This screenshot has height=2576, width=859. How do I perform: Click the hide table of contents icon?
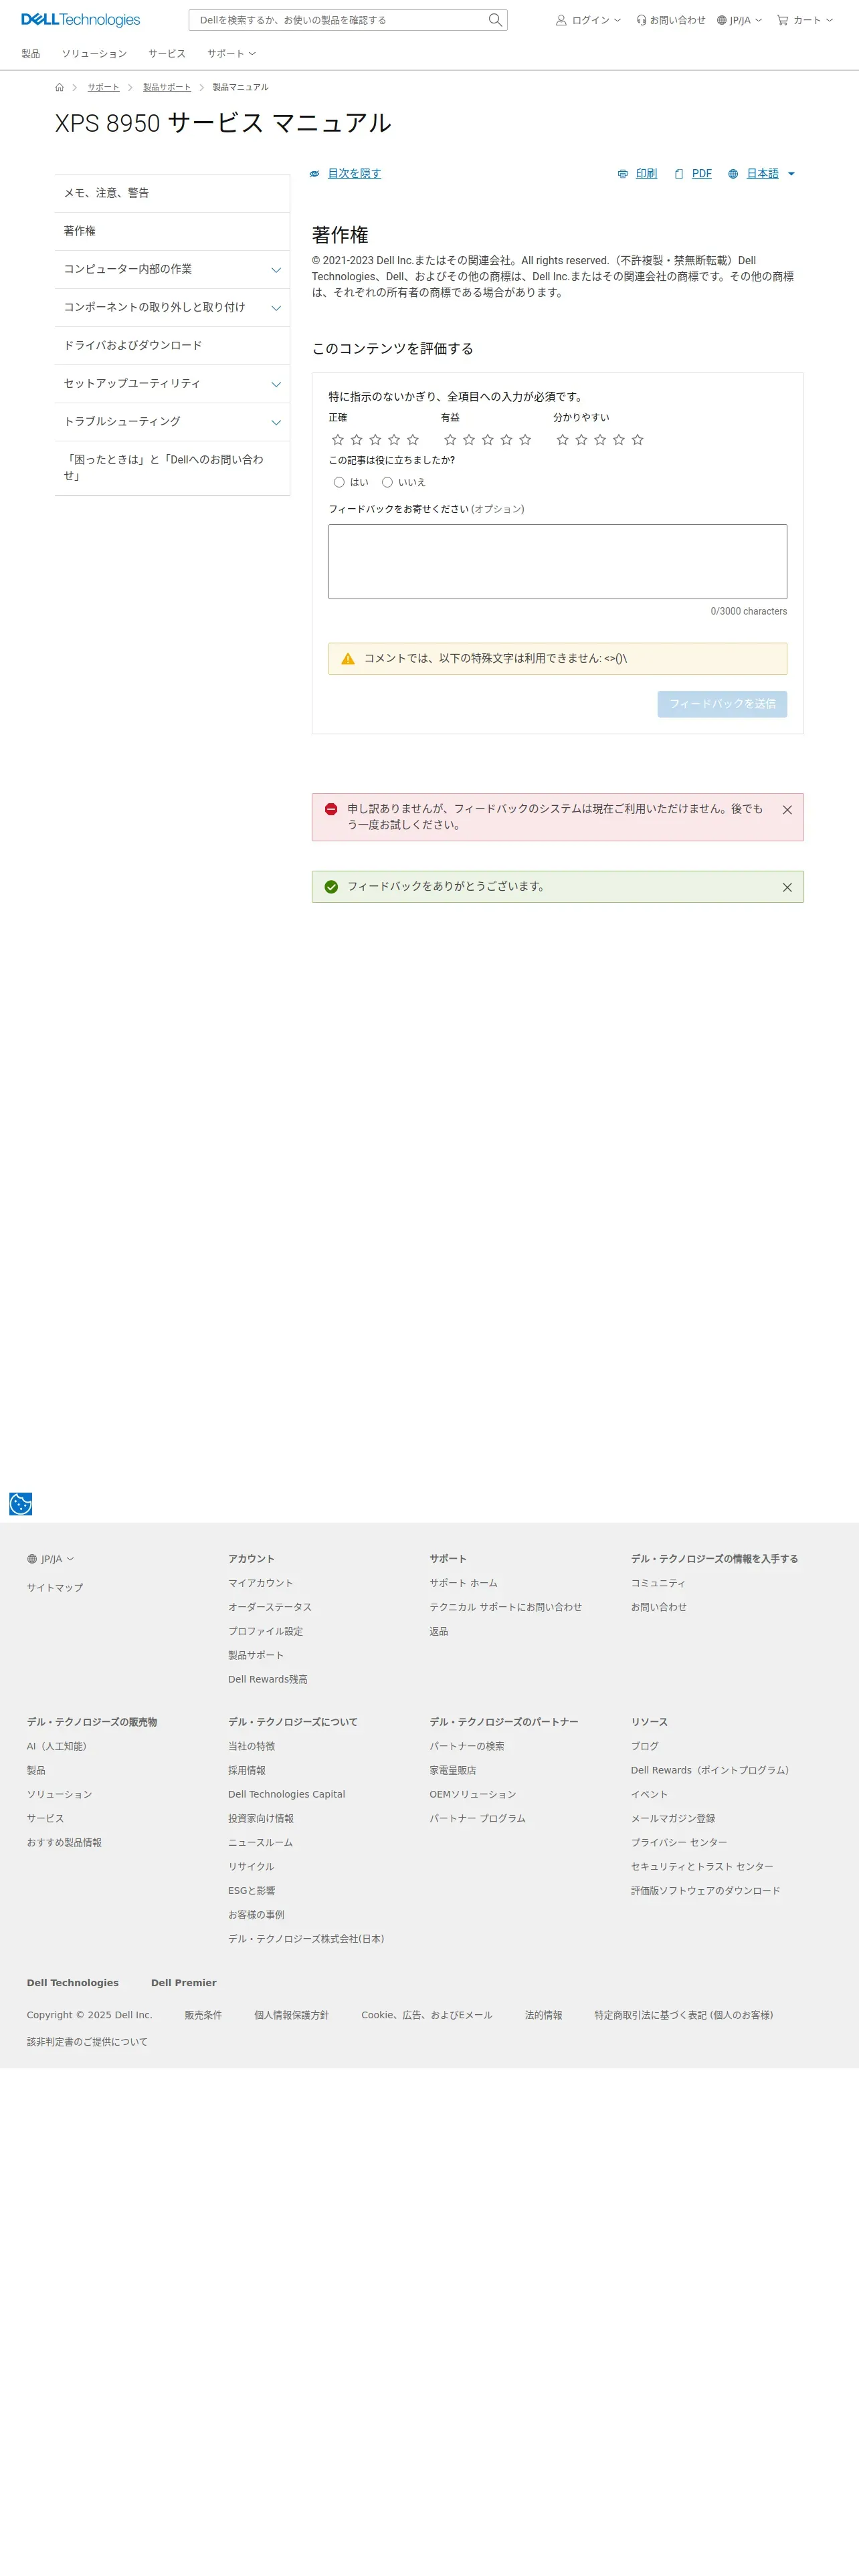click(x=314, y=174)
